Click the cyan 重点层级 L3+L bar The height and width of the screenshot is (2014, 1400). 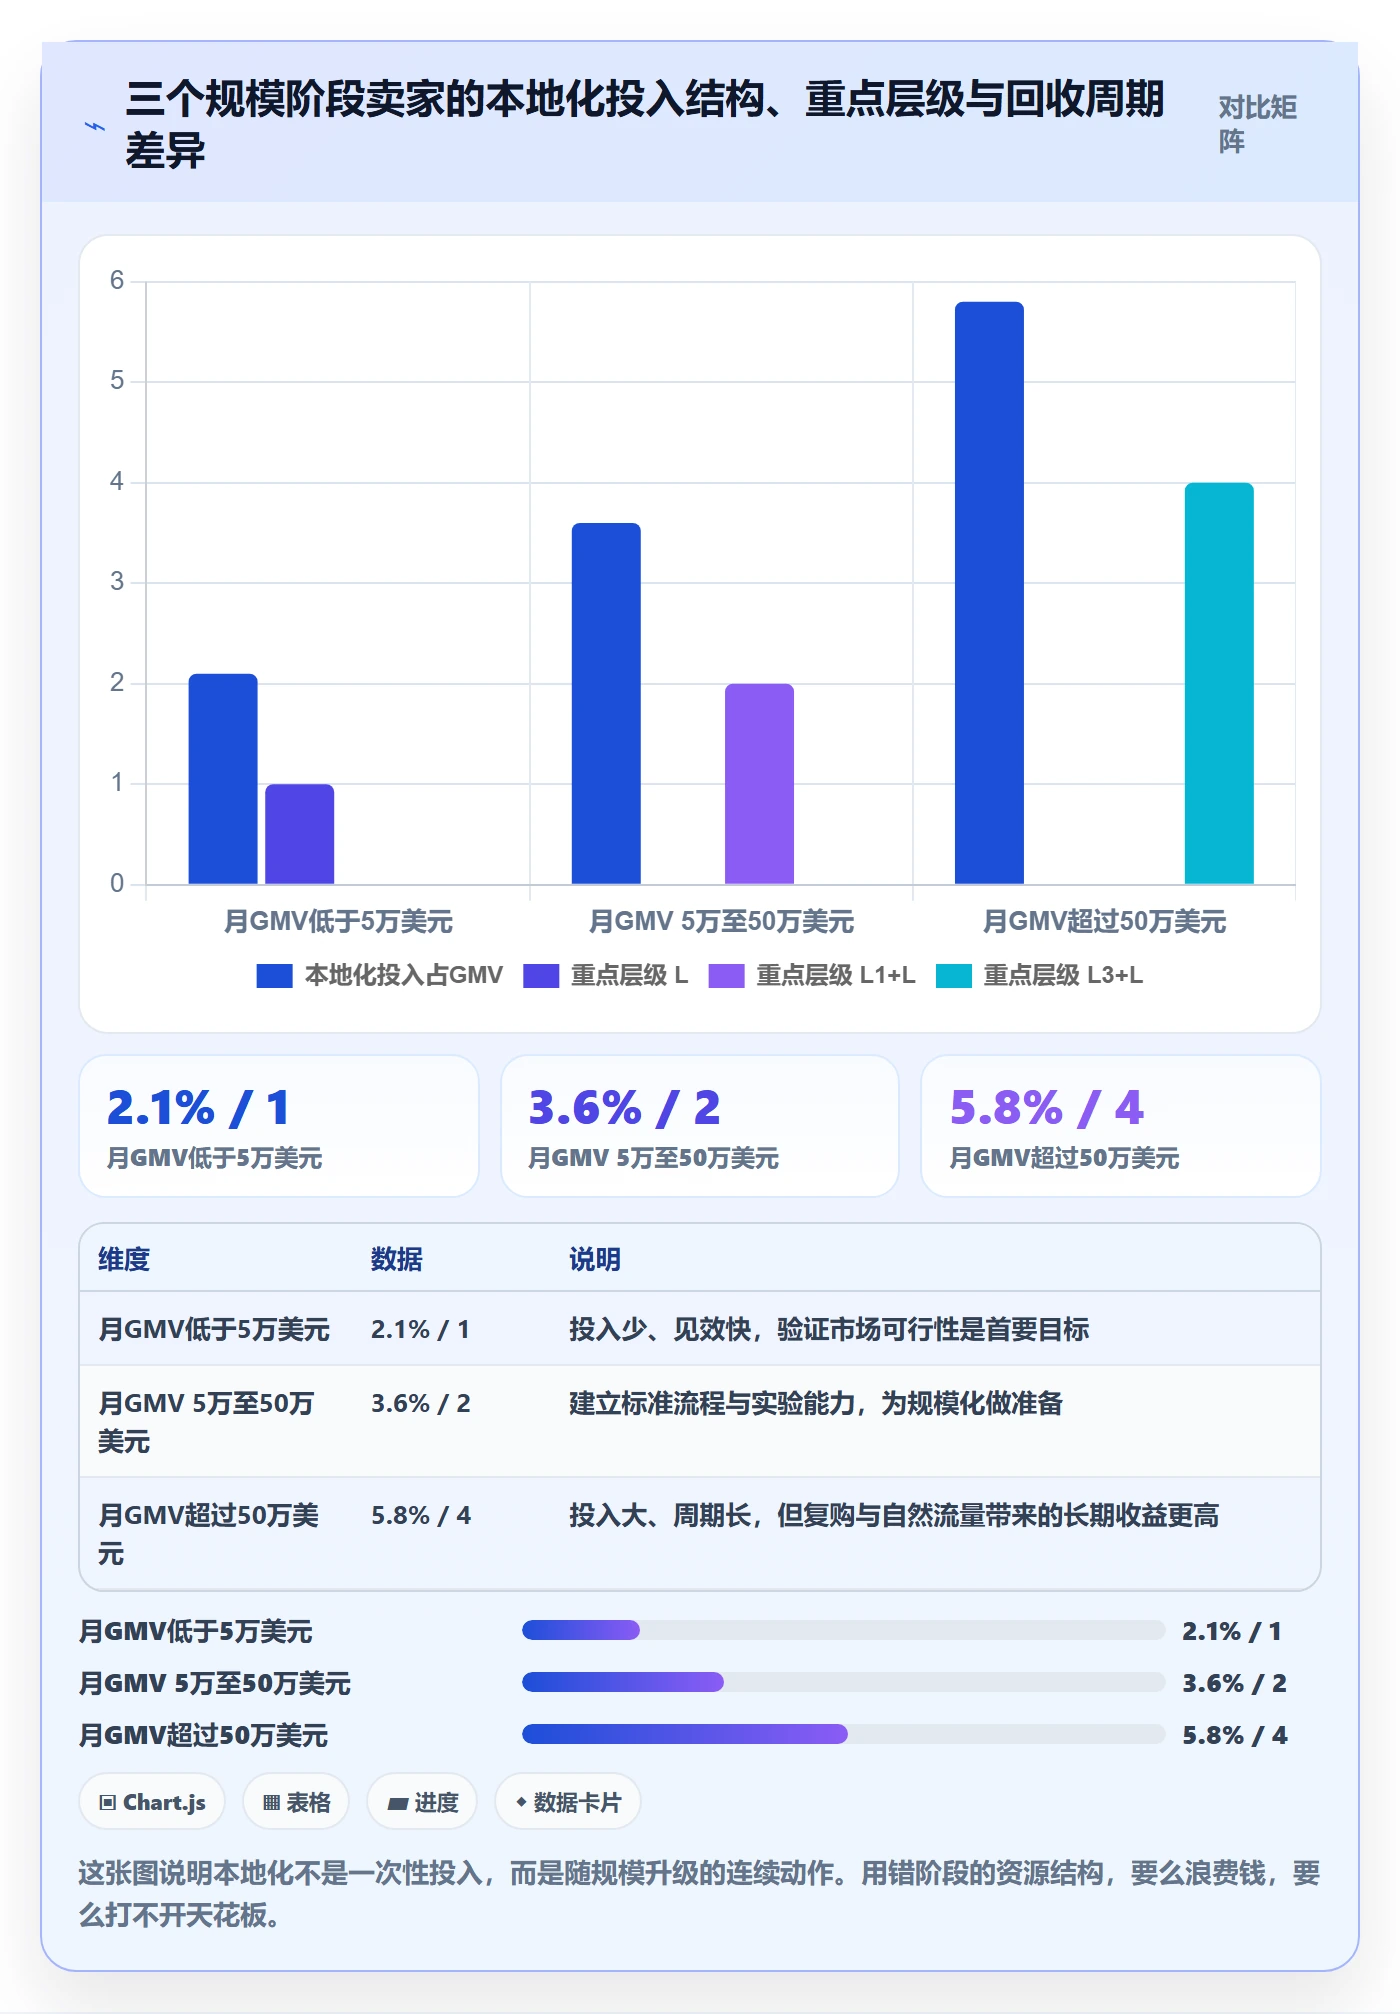click(1219, 683)
